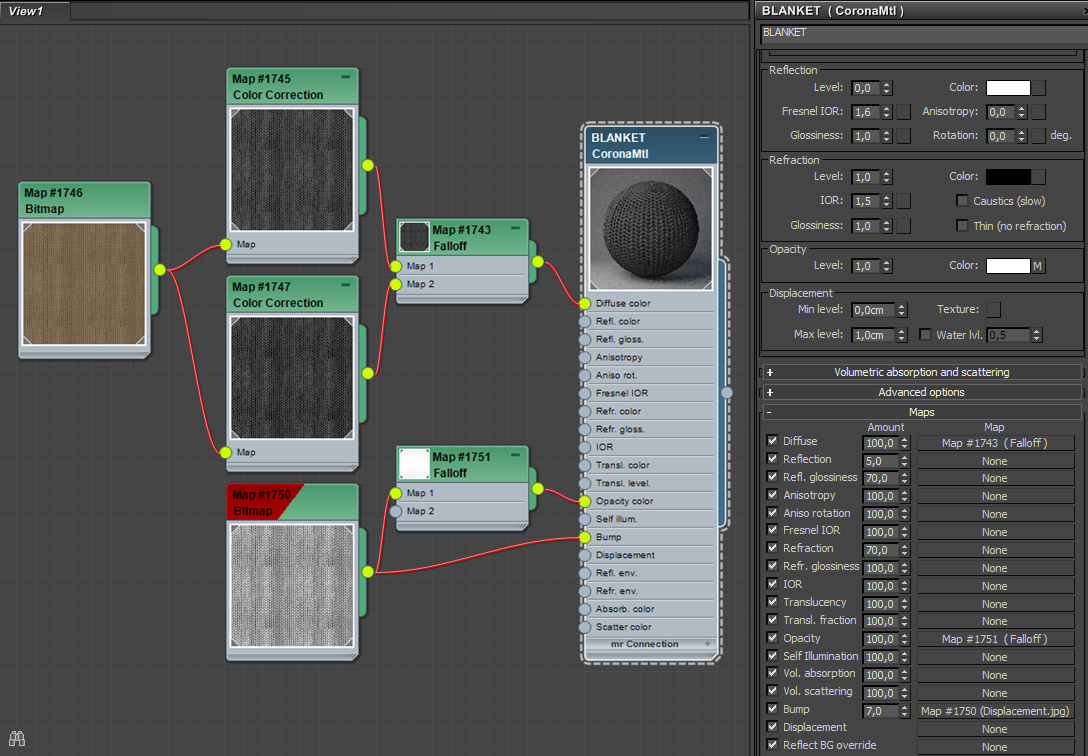This screenshot has width=1088, height=756.
Task: Click Map 1 socket of Map #1743
Action: coord(396,266)
